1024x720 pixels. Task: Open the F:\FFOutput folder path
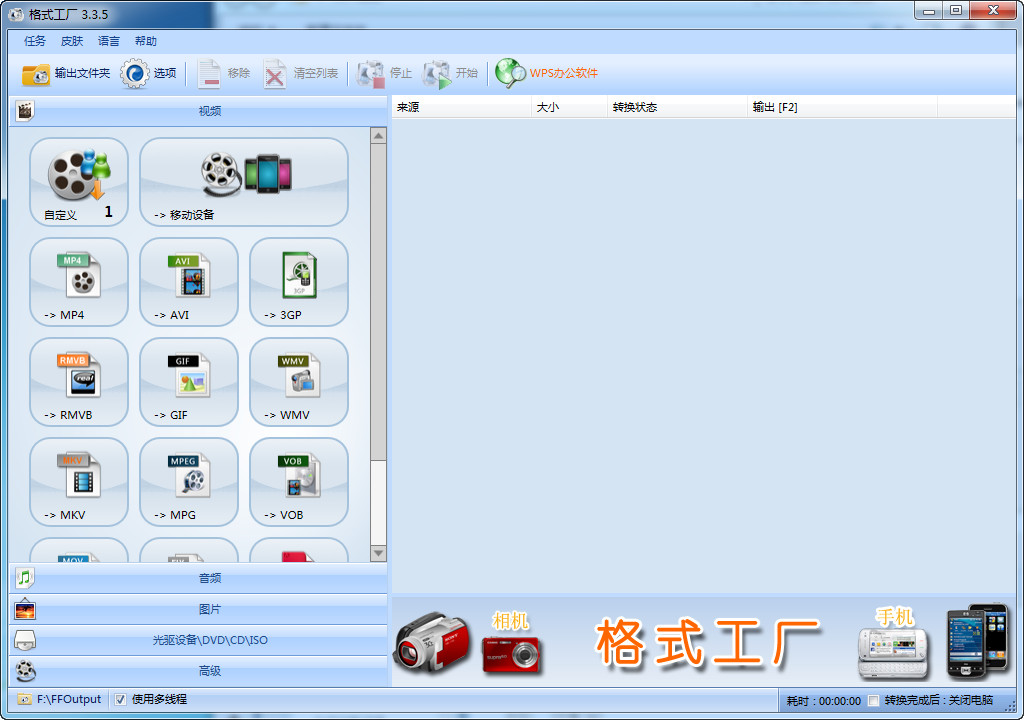click(60, 700)
